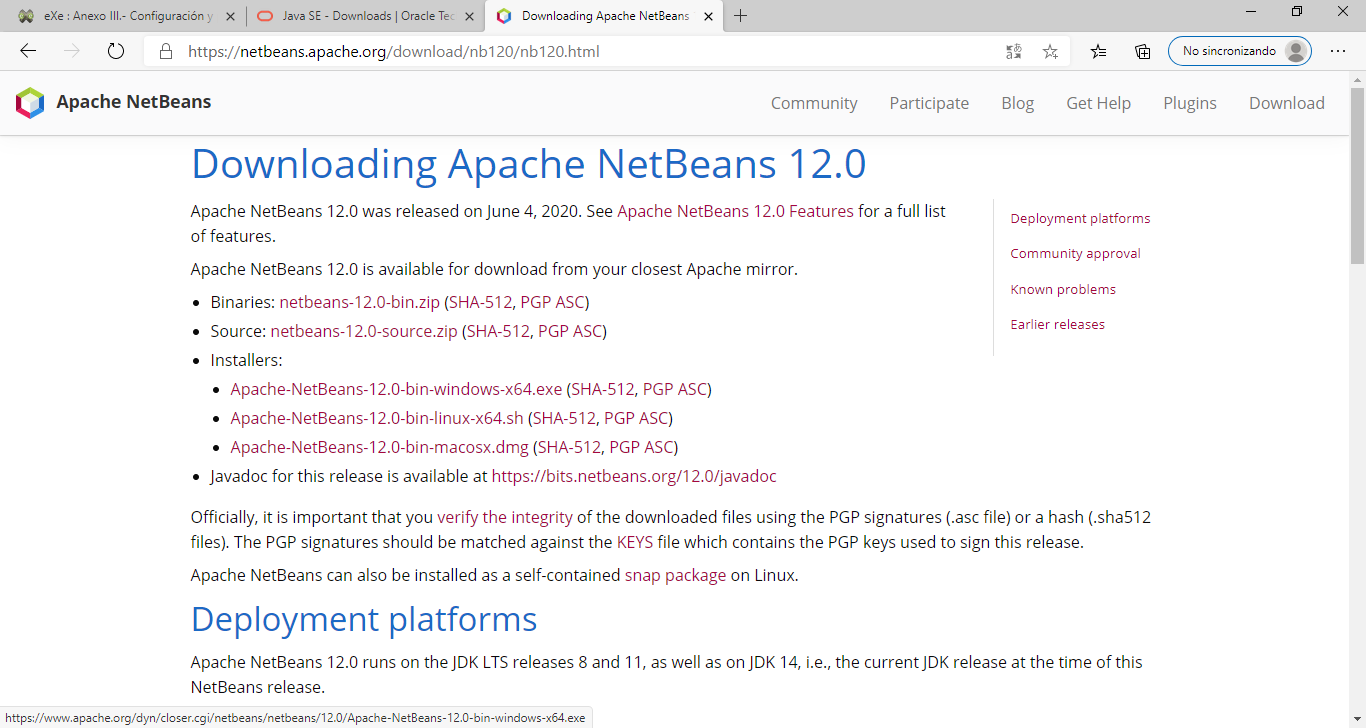Open the browser Settings and more menu
1366x728 pixels.
(1338, 51)
